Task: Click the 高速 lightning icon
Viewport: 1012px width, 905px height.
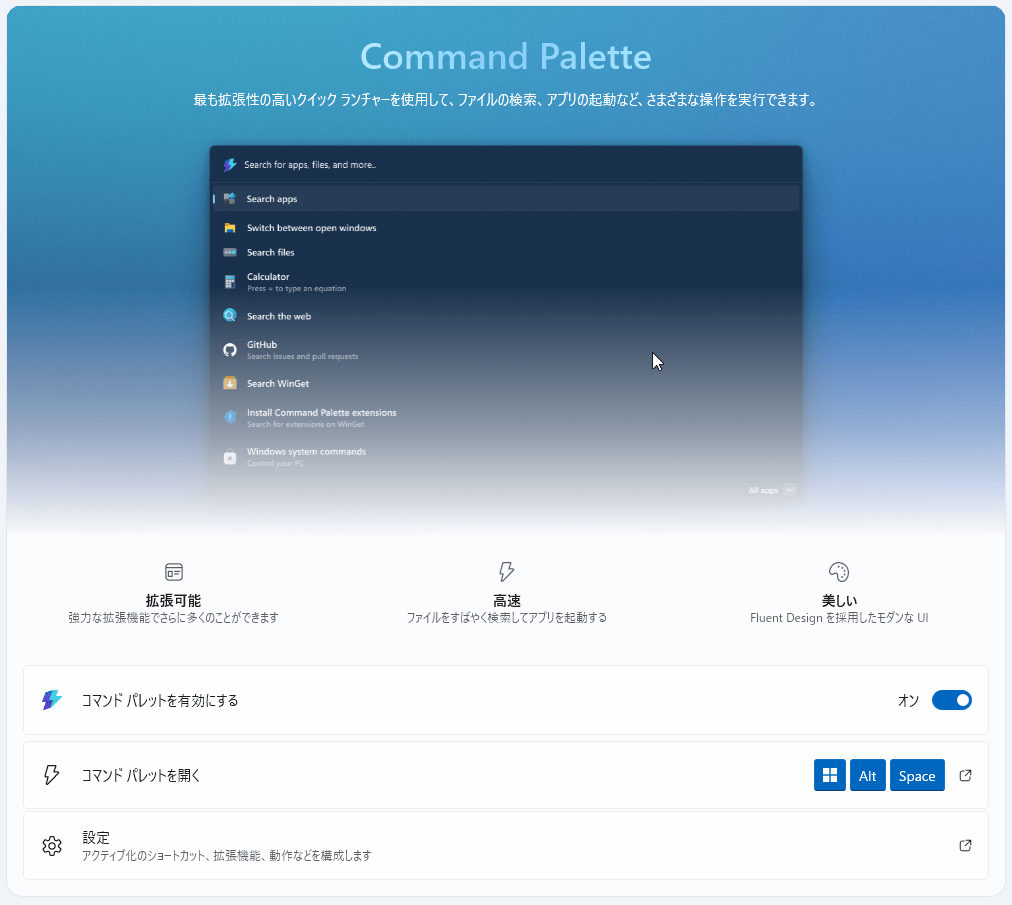Action: (x=506, y=572)
